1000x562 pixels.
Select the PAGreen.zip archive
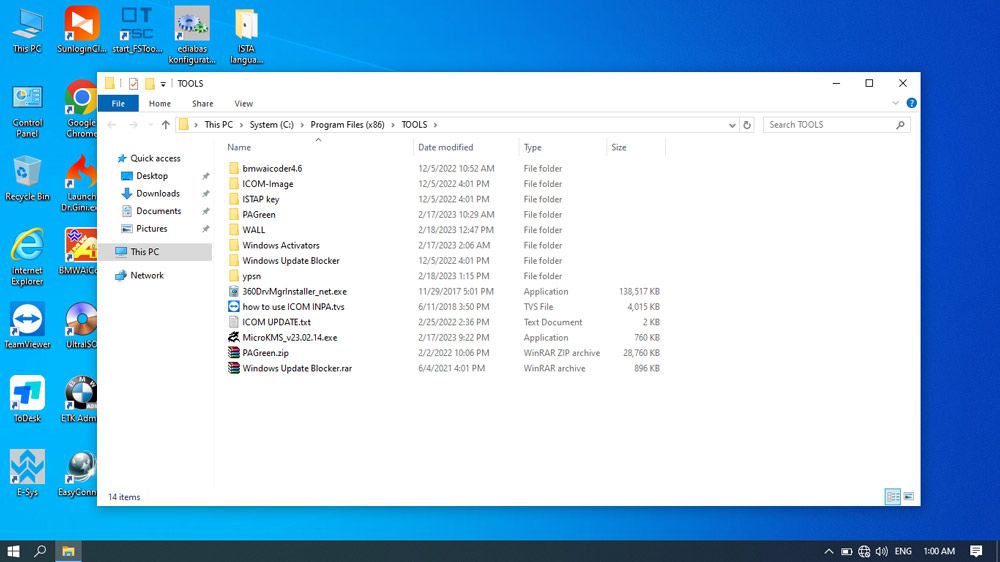[265, 353]
